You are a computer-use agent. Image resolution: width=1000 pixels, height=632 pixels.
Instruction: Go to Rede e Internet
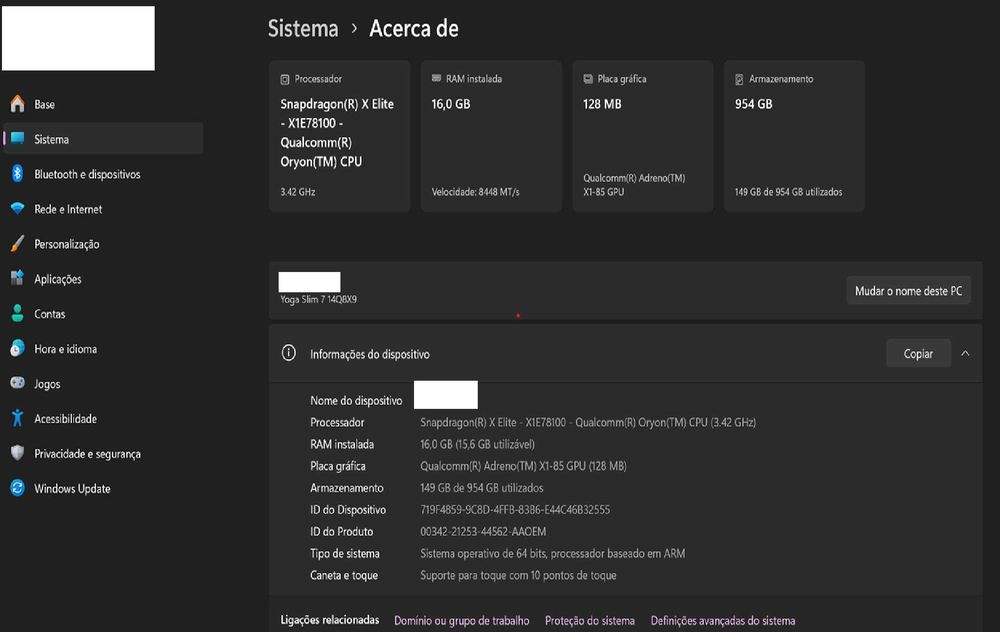pyautogui.click(x=103, y=209)
